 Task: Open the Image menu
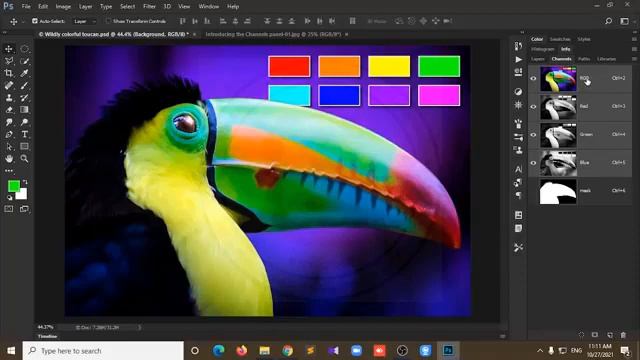63,7
